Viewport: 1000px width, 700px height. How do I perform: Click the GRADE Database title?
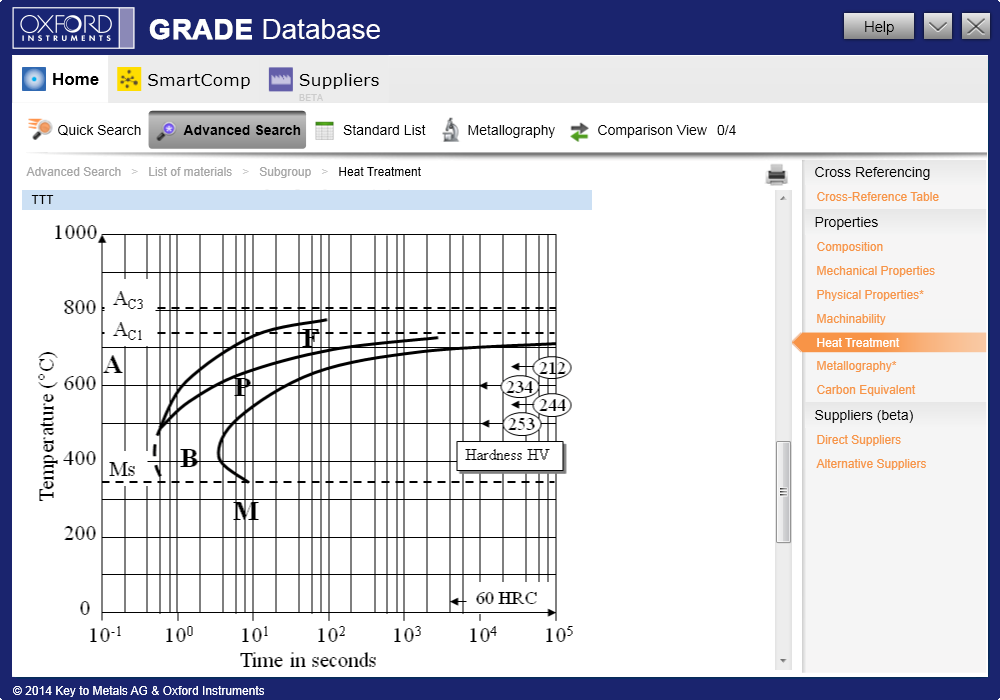tap(265, 29)
